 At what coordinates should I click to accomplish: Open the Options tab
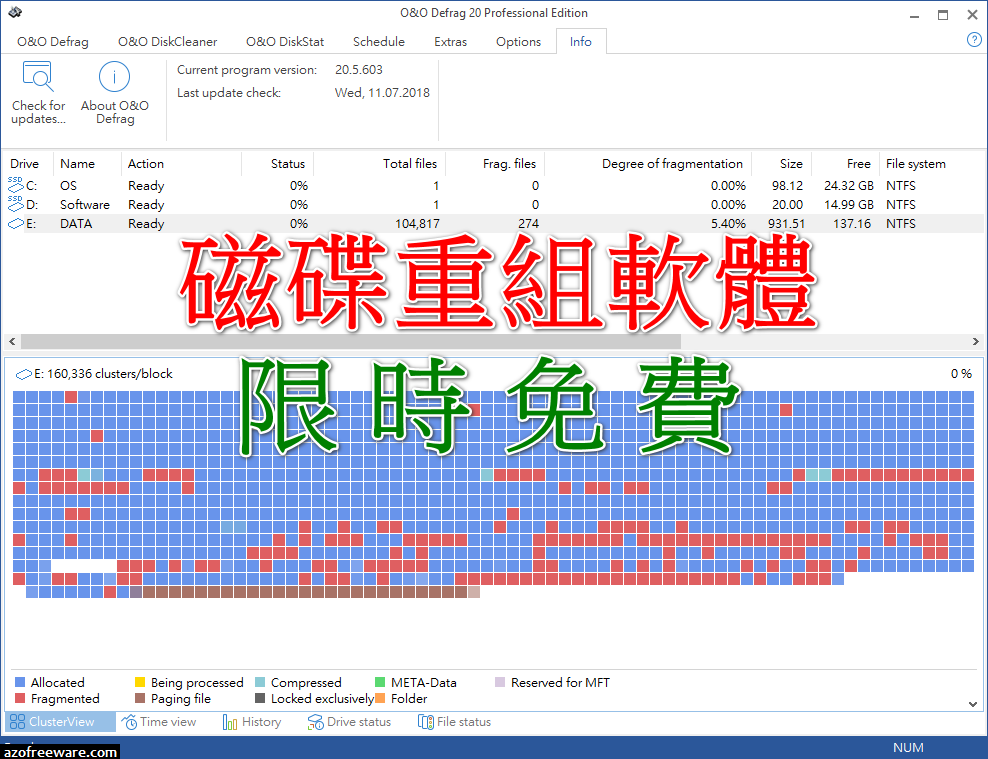[519, 42]
